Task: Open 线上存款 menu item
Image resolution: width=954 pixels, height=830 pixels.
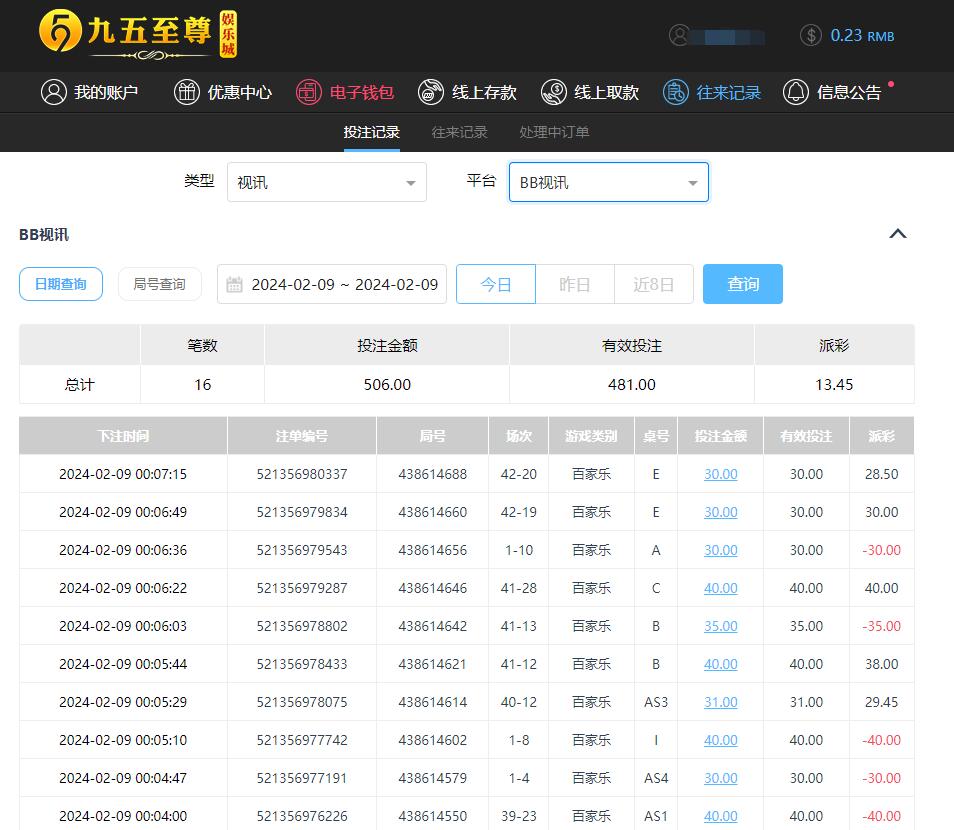Action: pos(467,92)
